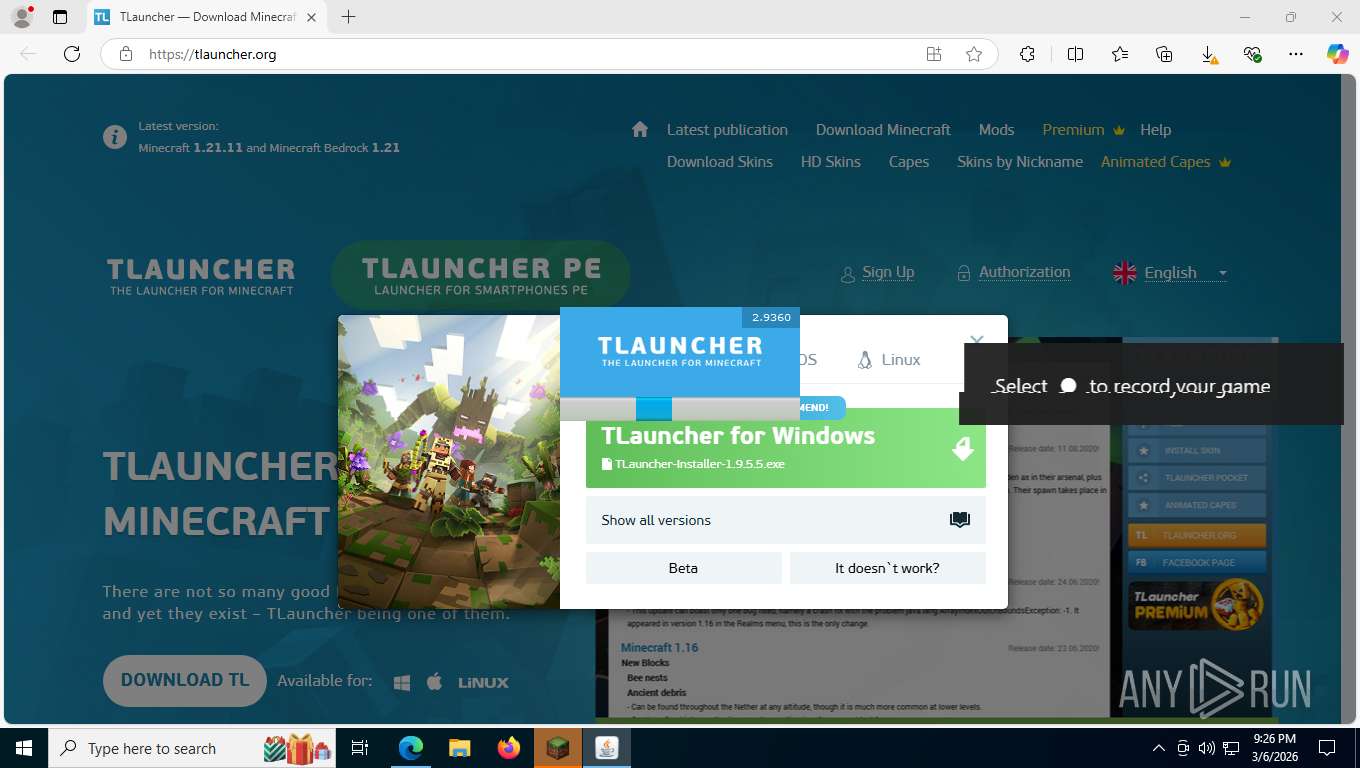
Task: Open the notification center icon
Action: pos(1327,748)
